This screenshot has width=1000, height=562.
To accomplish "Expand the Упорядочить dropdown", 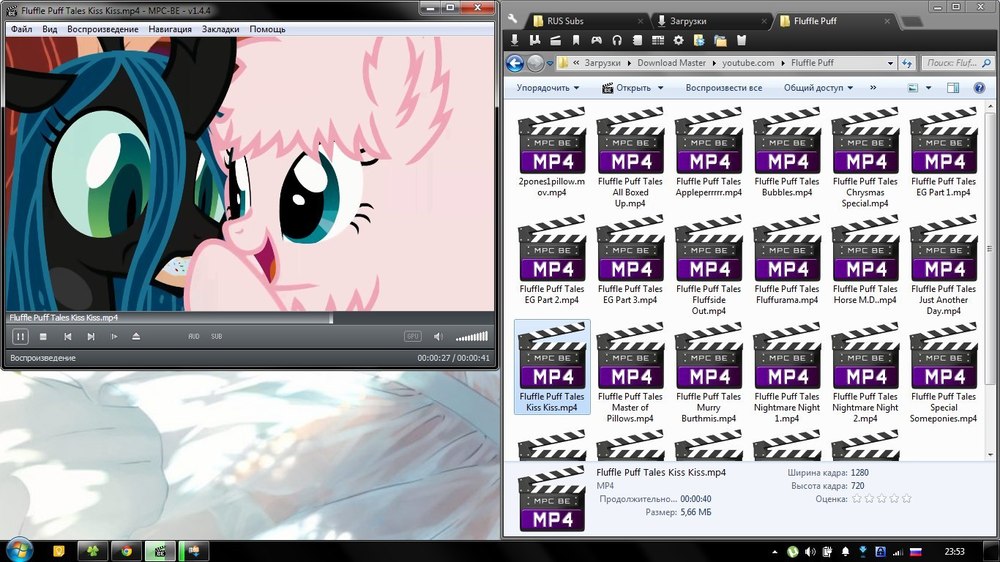I will [x=549, y=88].
